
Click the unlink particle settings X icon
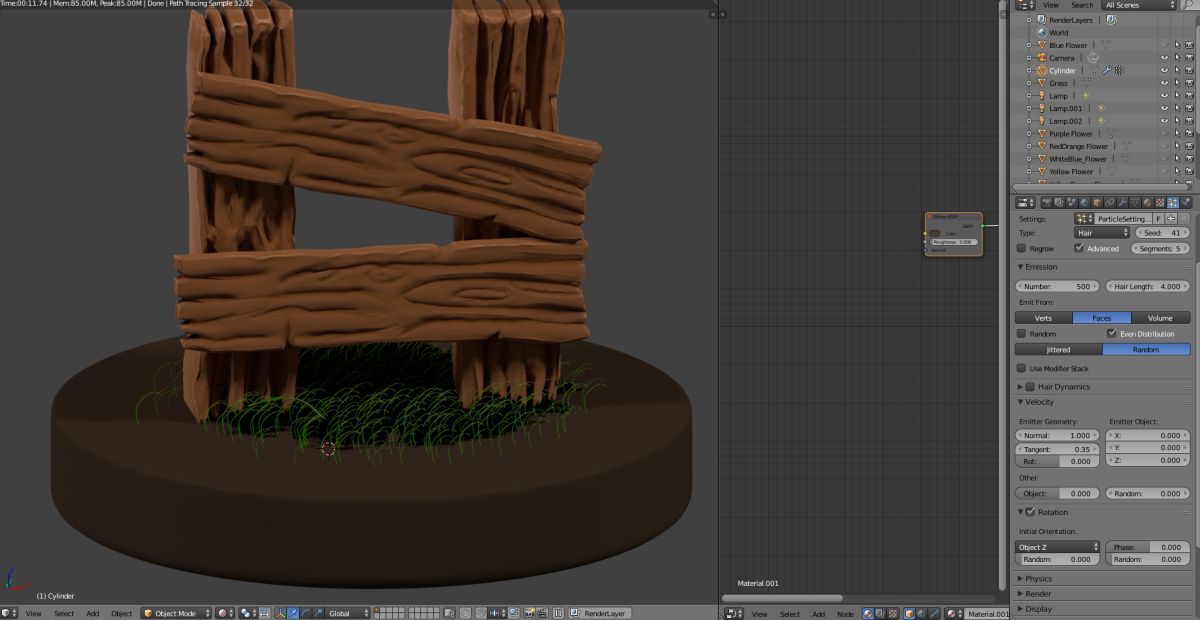click(1184, 219)
